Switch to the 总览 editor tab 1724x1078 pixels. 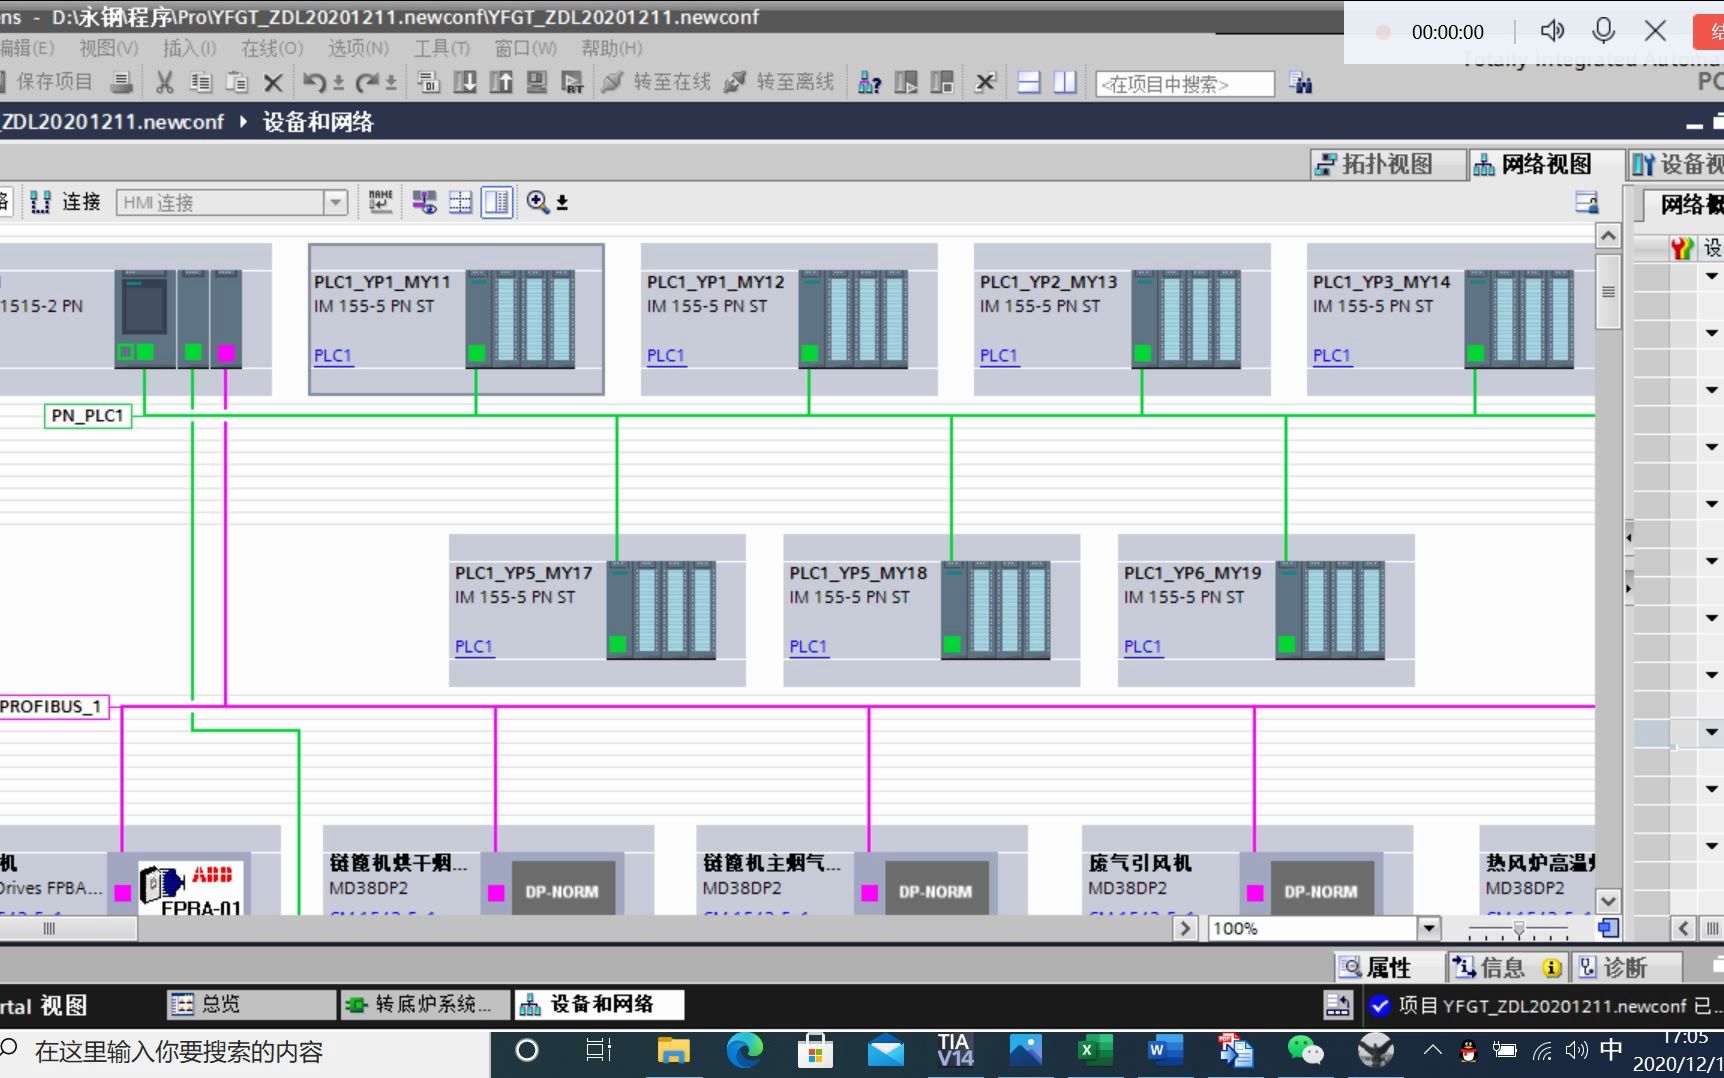point(250,1004)
